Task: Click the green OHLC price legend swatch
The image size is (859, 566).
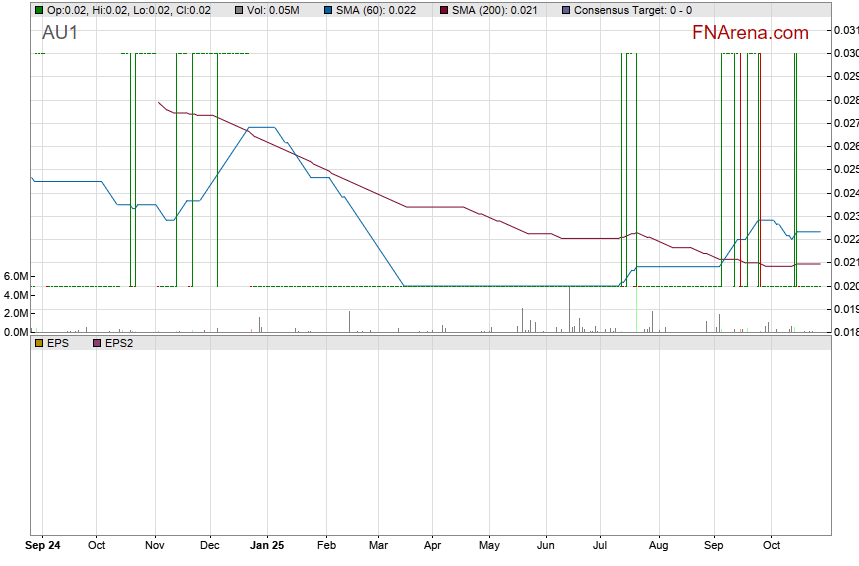Action: (x=39, y=10)
